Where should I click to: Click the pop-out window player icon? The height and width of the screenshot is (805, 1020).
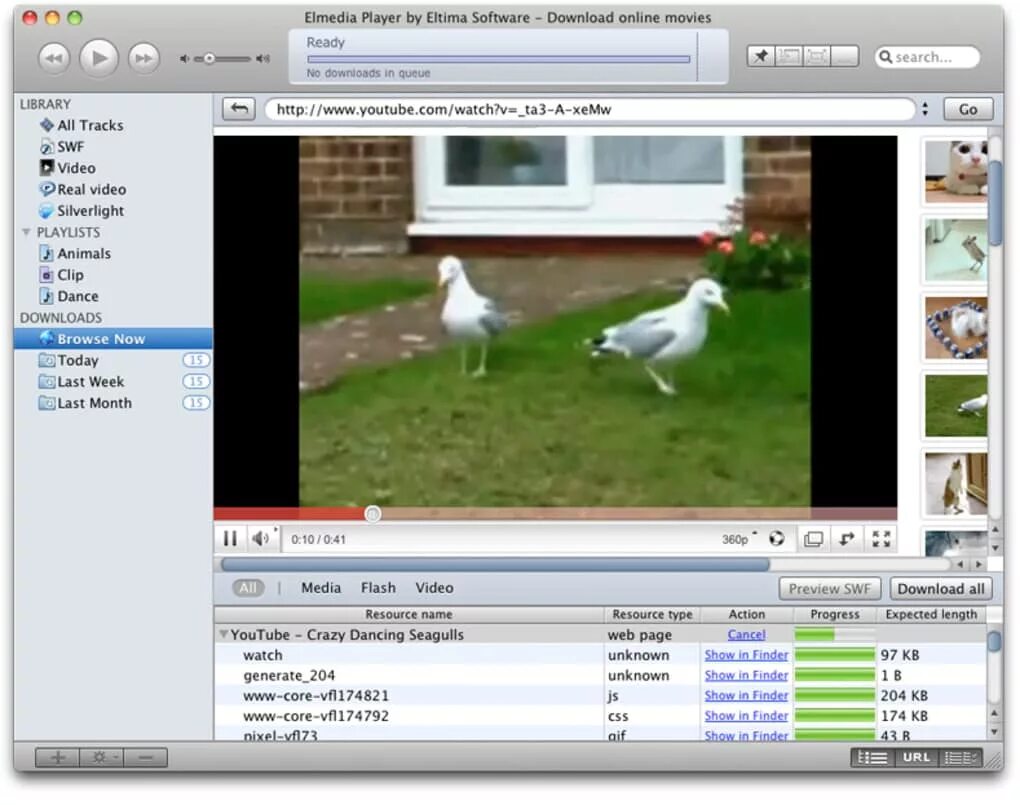(813, 539)
